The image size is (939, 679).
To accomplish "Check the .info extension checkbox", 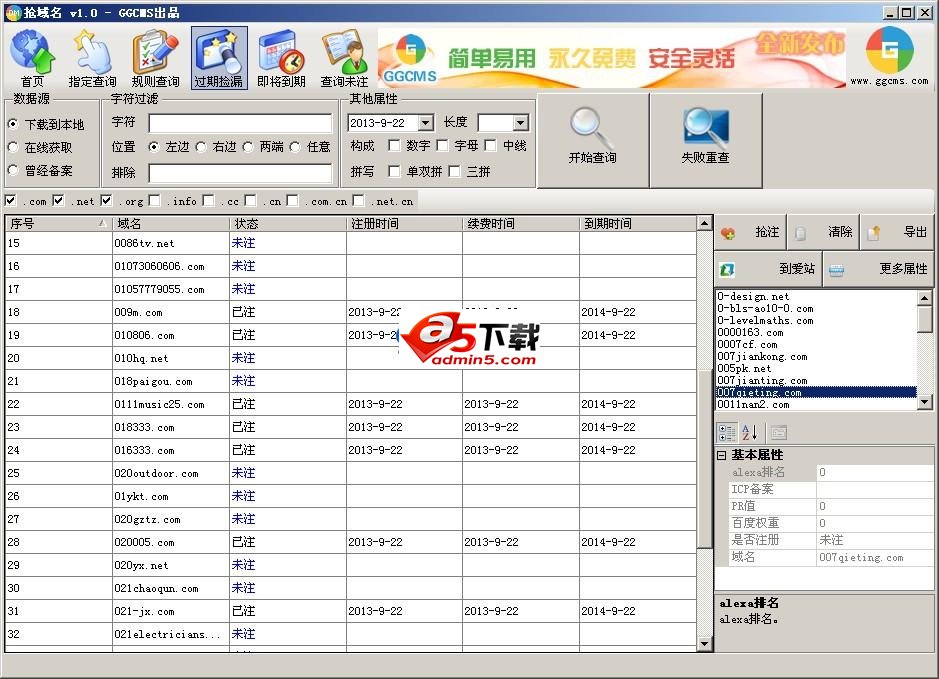I will pyautogui.click(x=155, y=201).
